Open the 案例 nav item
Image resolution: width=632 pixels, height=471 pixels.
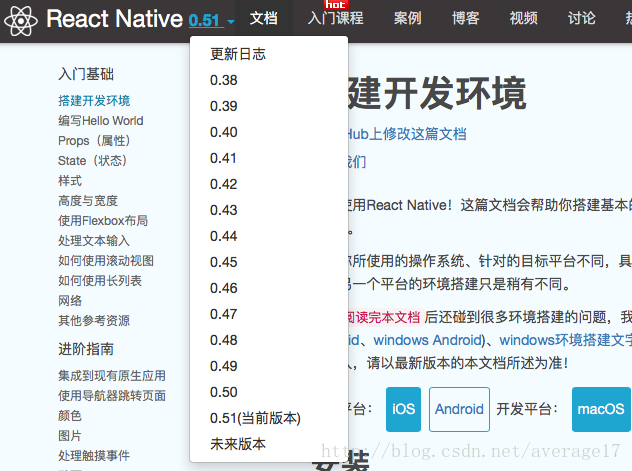tap(407, 19)
